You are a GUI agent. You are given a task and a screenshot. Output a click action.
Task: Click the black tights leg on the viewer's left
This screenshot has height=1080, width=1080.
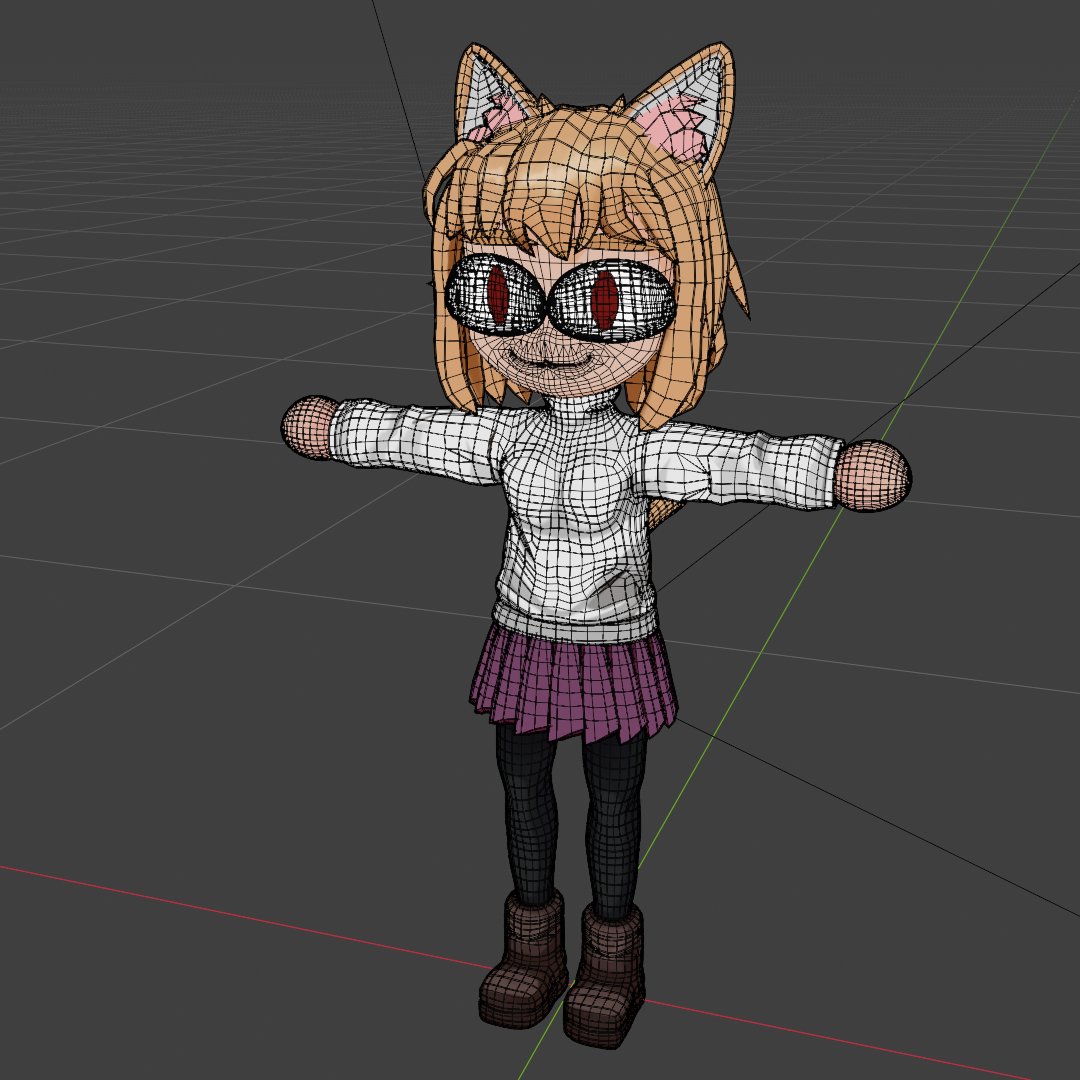529,813
